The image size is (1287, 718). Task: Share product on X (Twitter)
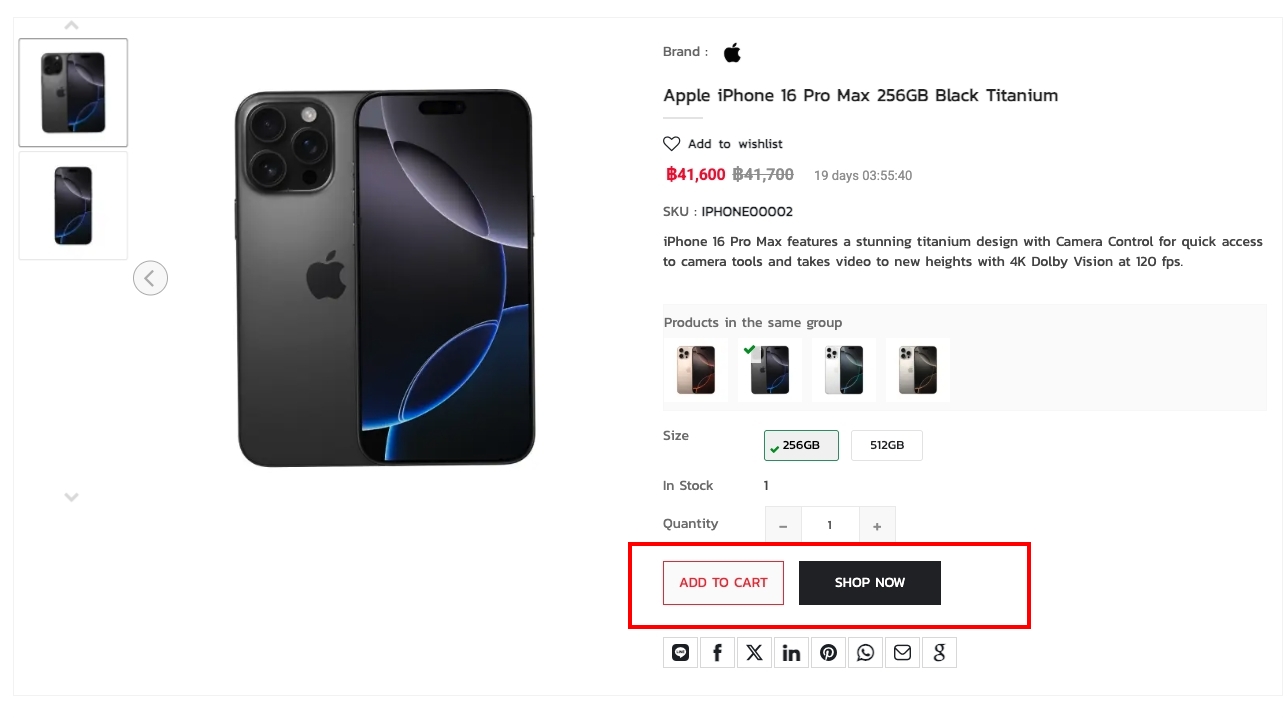pyautogui.click(x=755, y=653)
